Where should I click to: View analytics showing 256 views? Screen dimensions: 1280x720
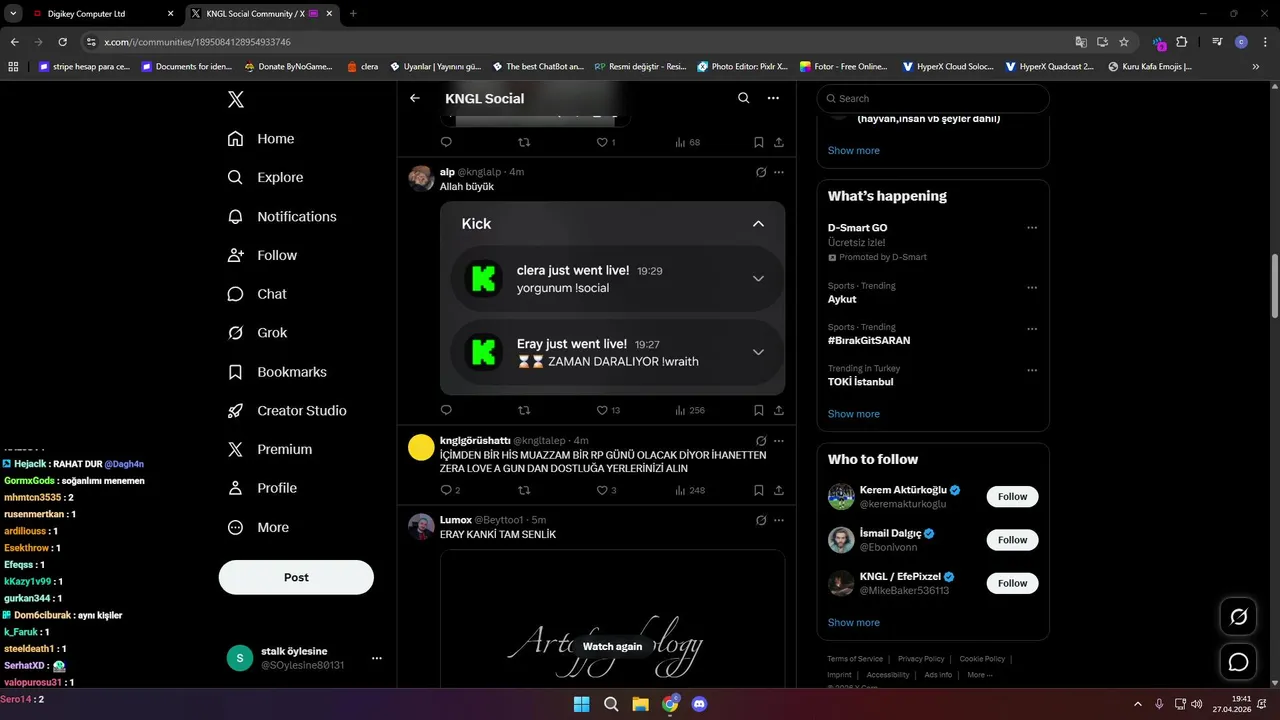[690, 410]
